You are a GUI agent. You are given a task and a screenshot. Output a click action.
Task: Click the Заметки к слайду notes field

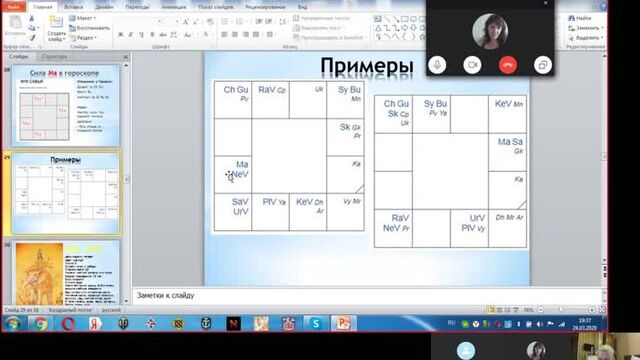367,296
